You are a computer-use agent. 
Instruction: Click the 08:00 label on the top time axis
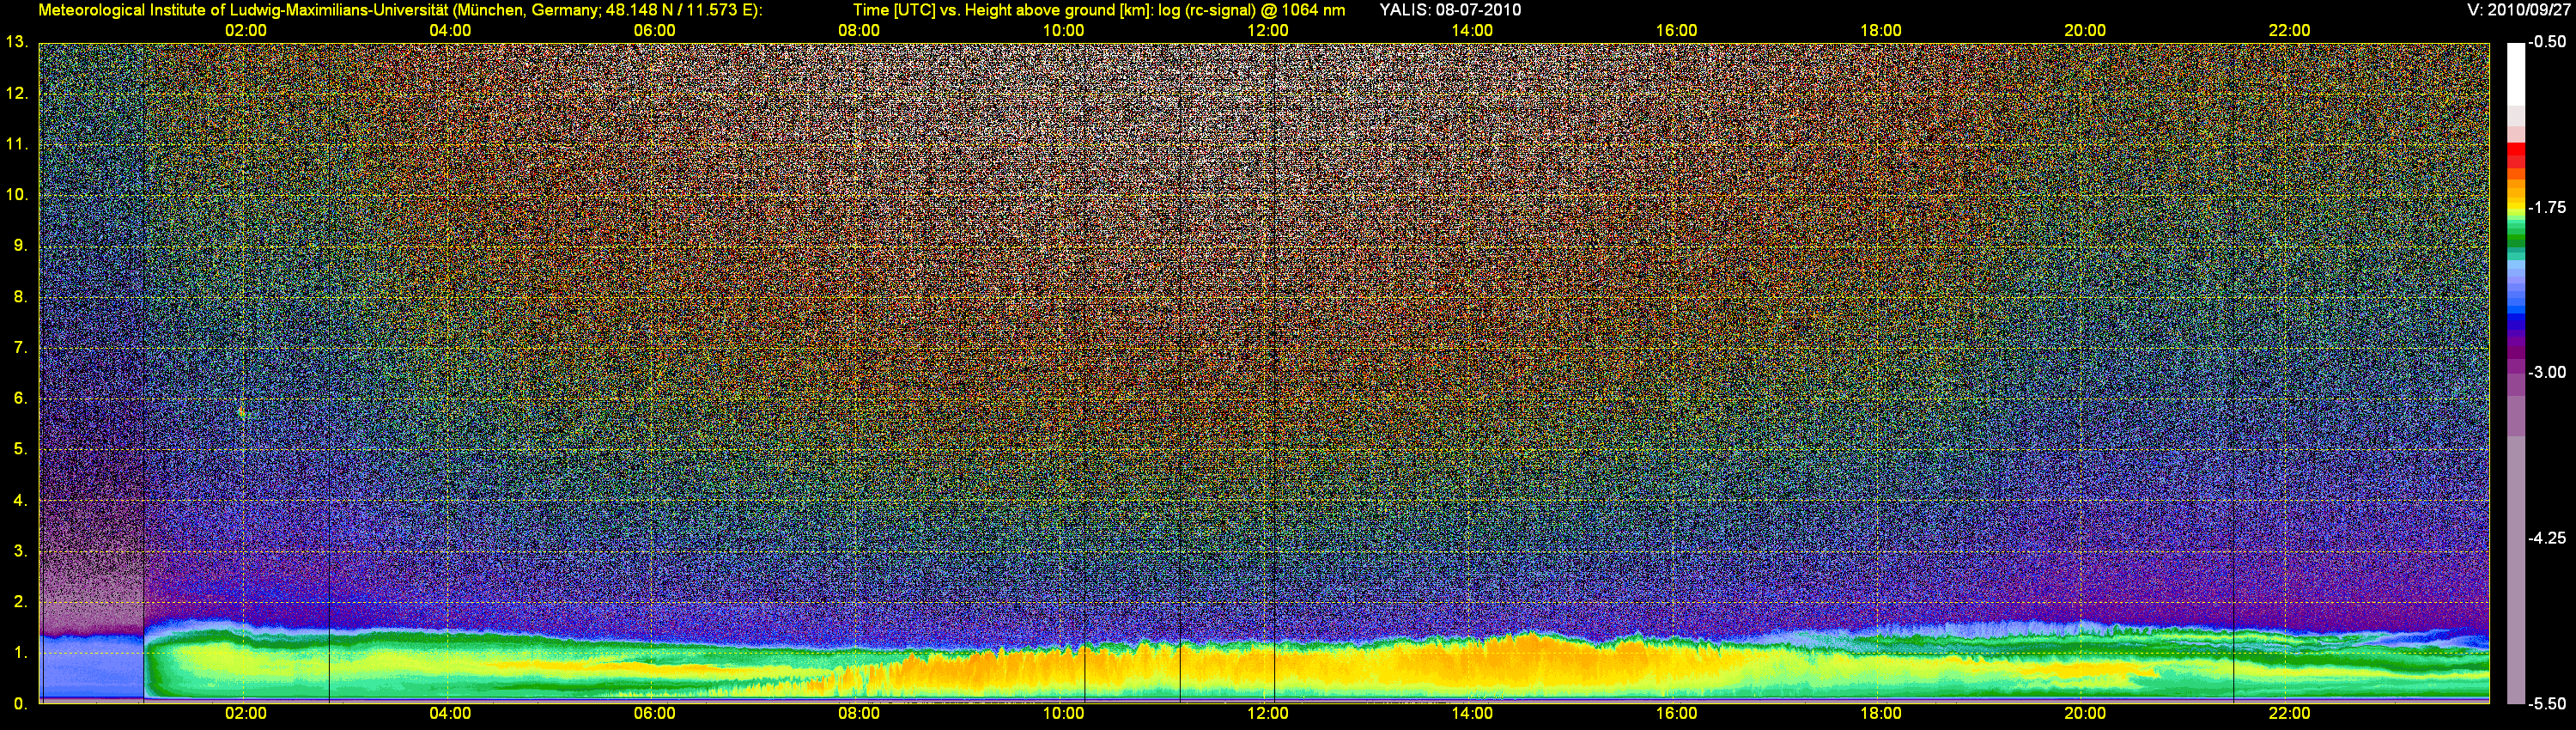[x=858, y=31]
